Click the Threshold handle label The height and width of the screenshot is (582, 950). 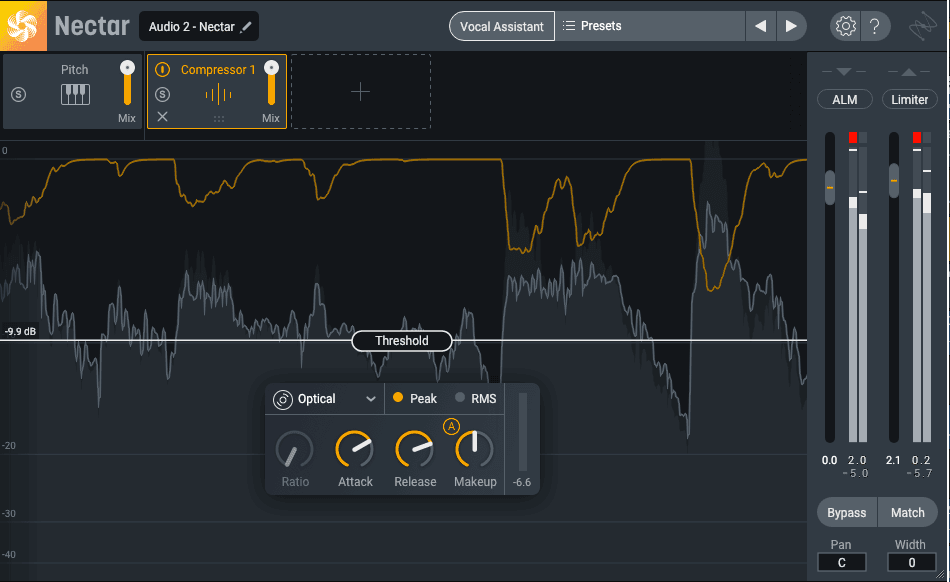click(402, 340)
